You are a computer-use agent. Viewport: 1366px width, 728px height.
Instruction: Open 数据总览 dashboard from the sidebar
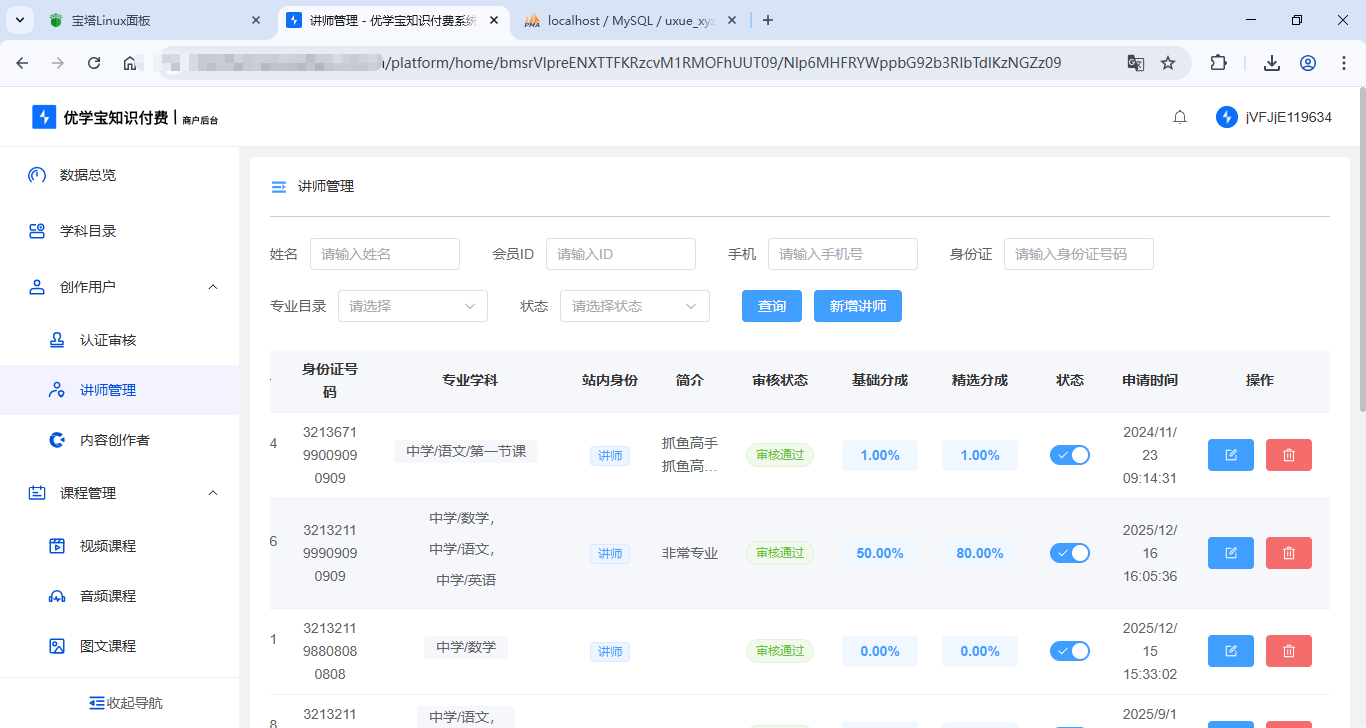click(x=87, y=175)
